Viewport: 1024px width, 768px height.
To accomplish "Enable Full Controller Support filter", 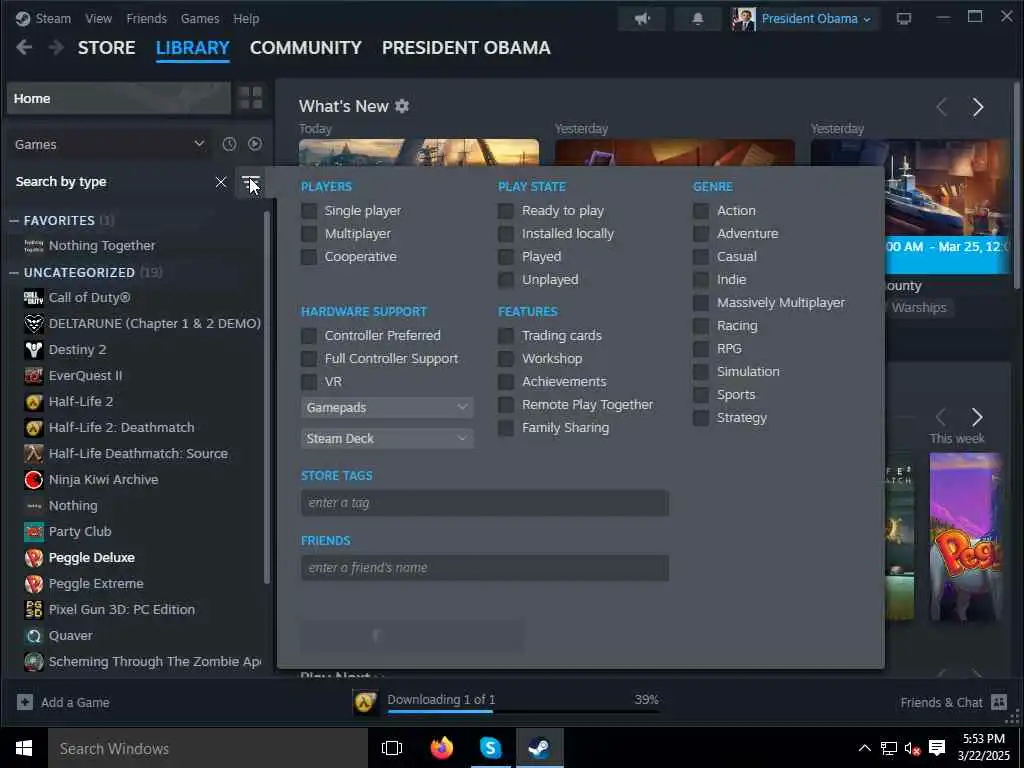I will [309, 359].
